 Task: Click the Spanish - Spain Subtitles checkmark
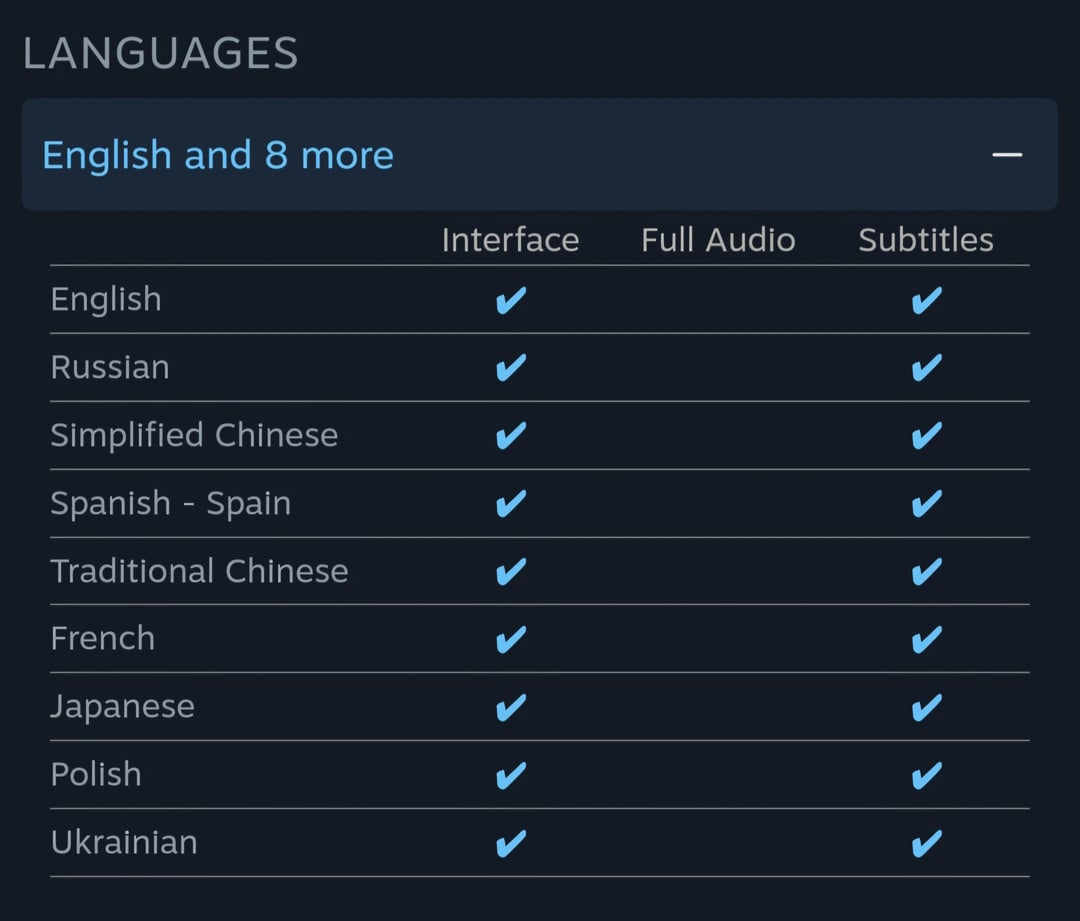(926, 503)
